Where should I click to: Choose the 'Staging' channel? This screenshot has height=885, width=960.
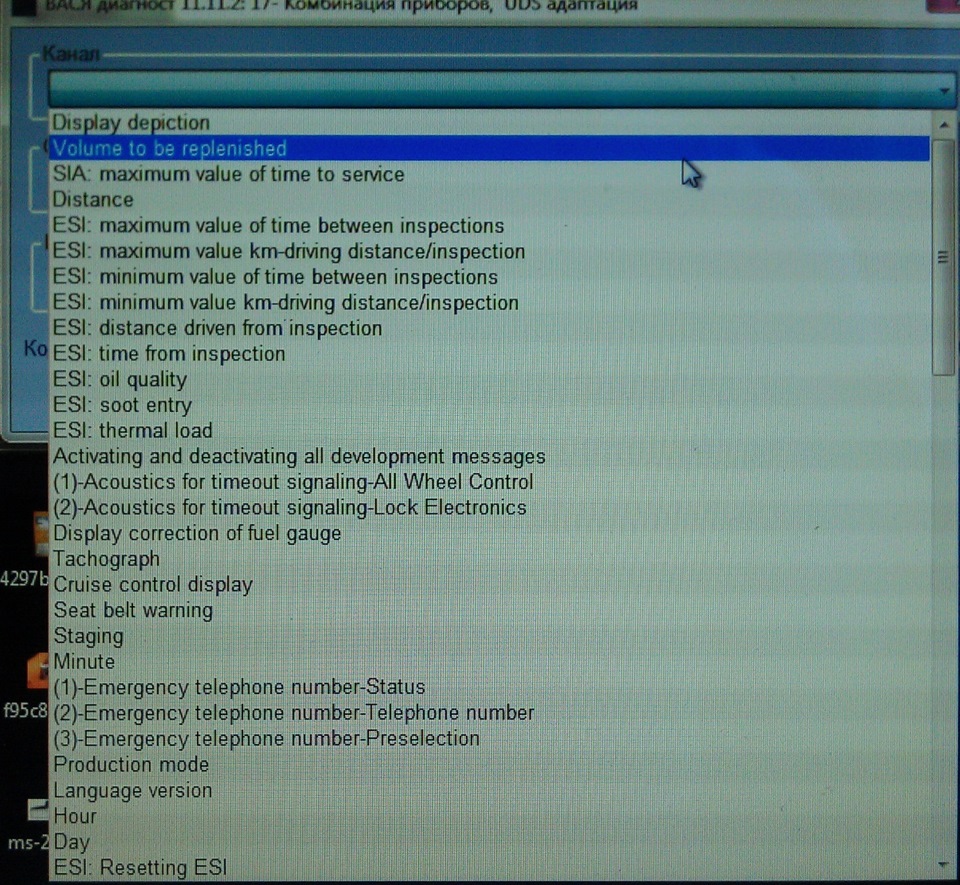point(490,637)
